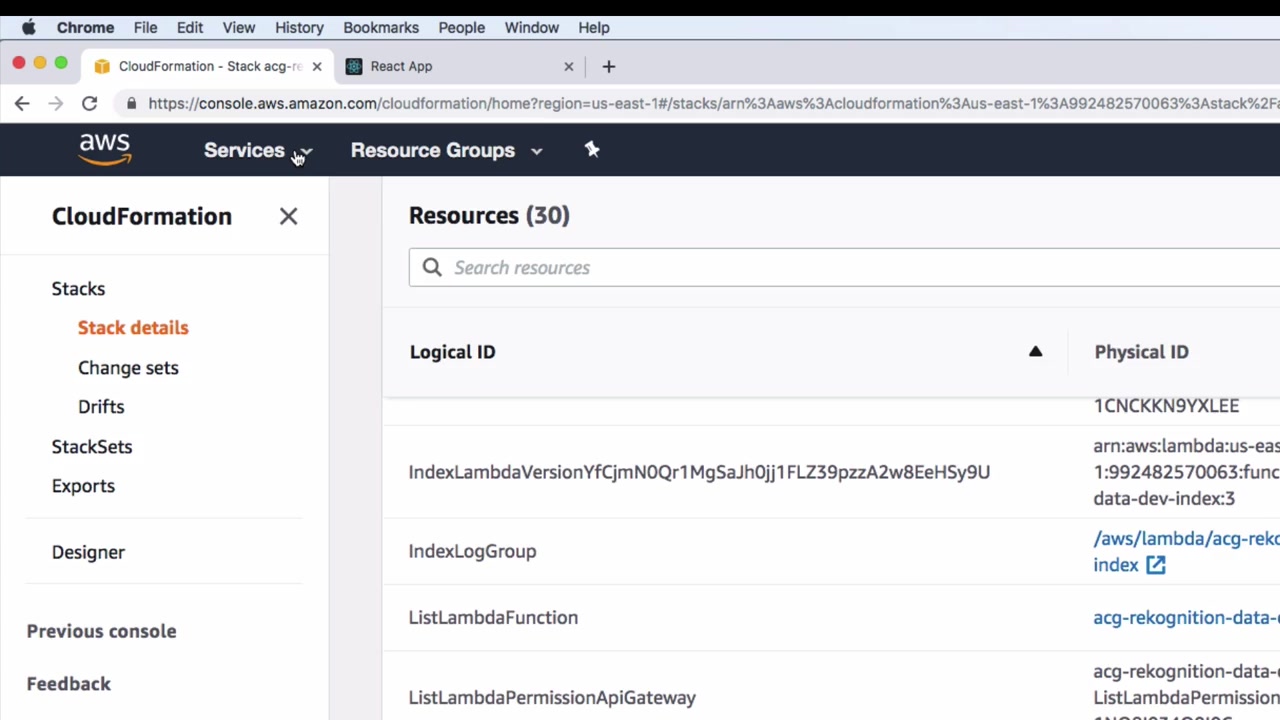Open the People menu

click(x=462, y=28)
